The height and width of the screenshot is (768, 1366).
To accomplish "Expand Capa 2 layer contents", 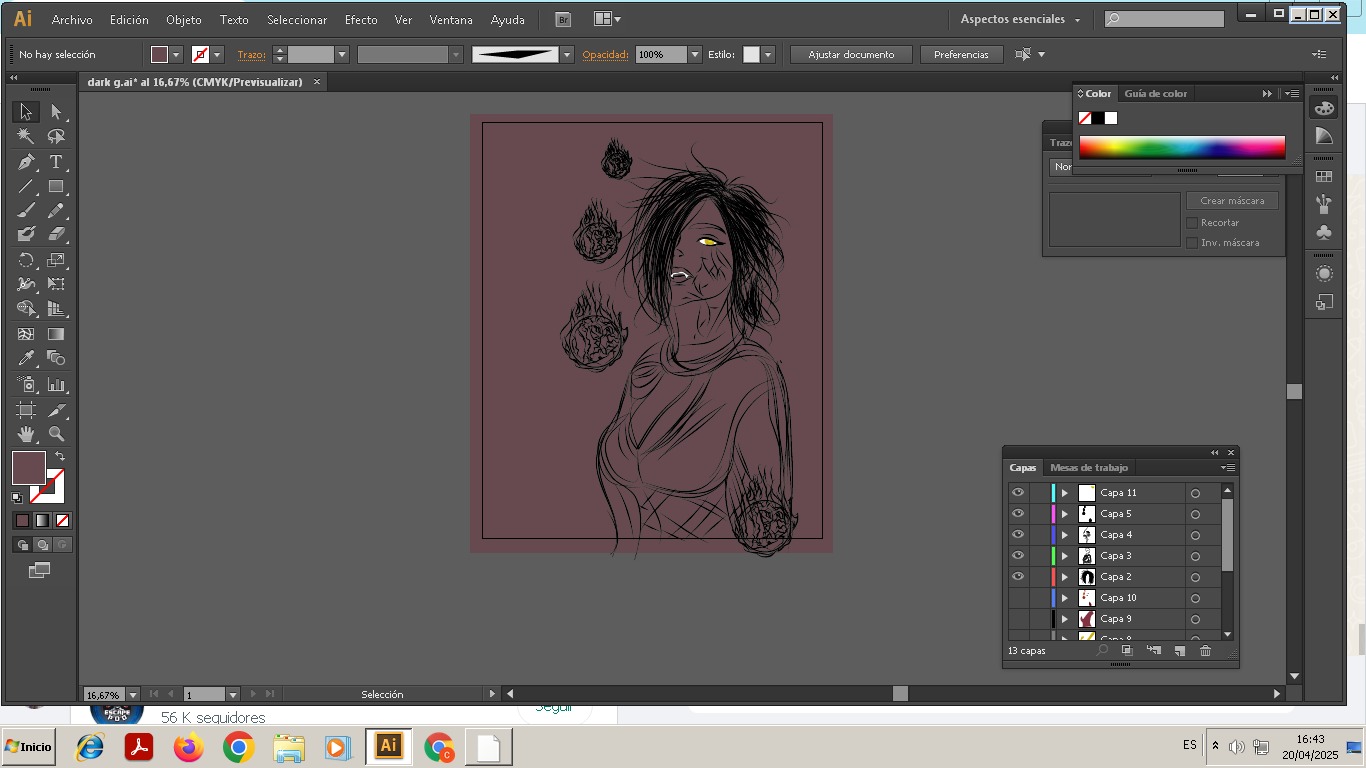I will pos(1065,577).
